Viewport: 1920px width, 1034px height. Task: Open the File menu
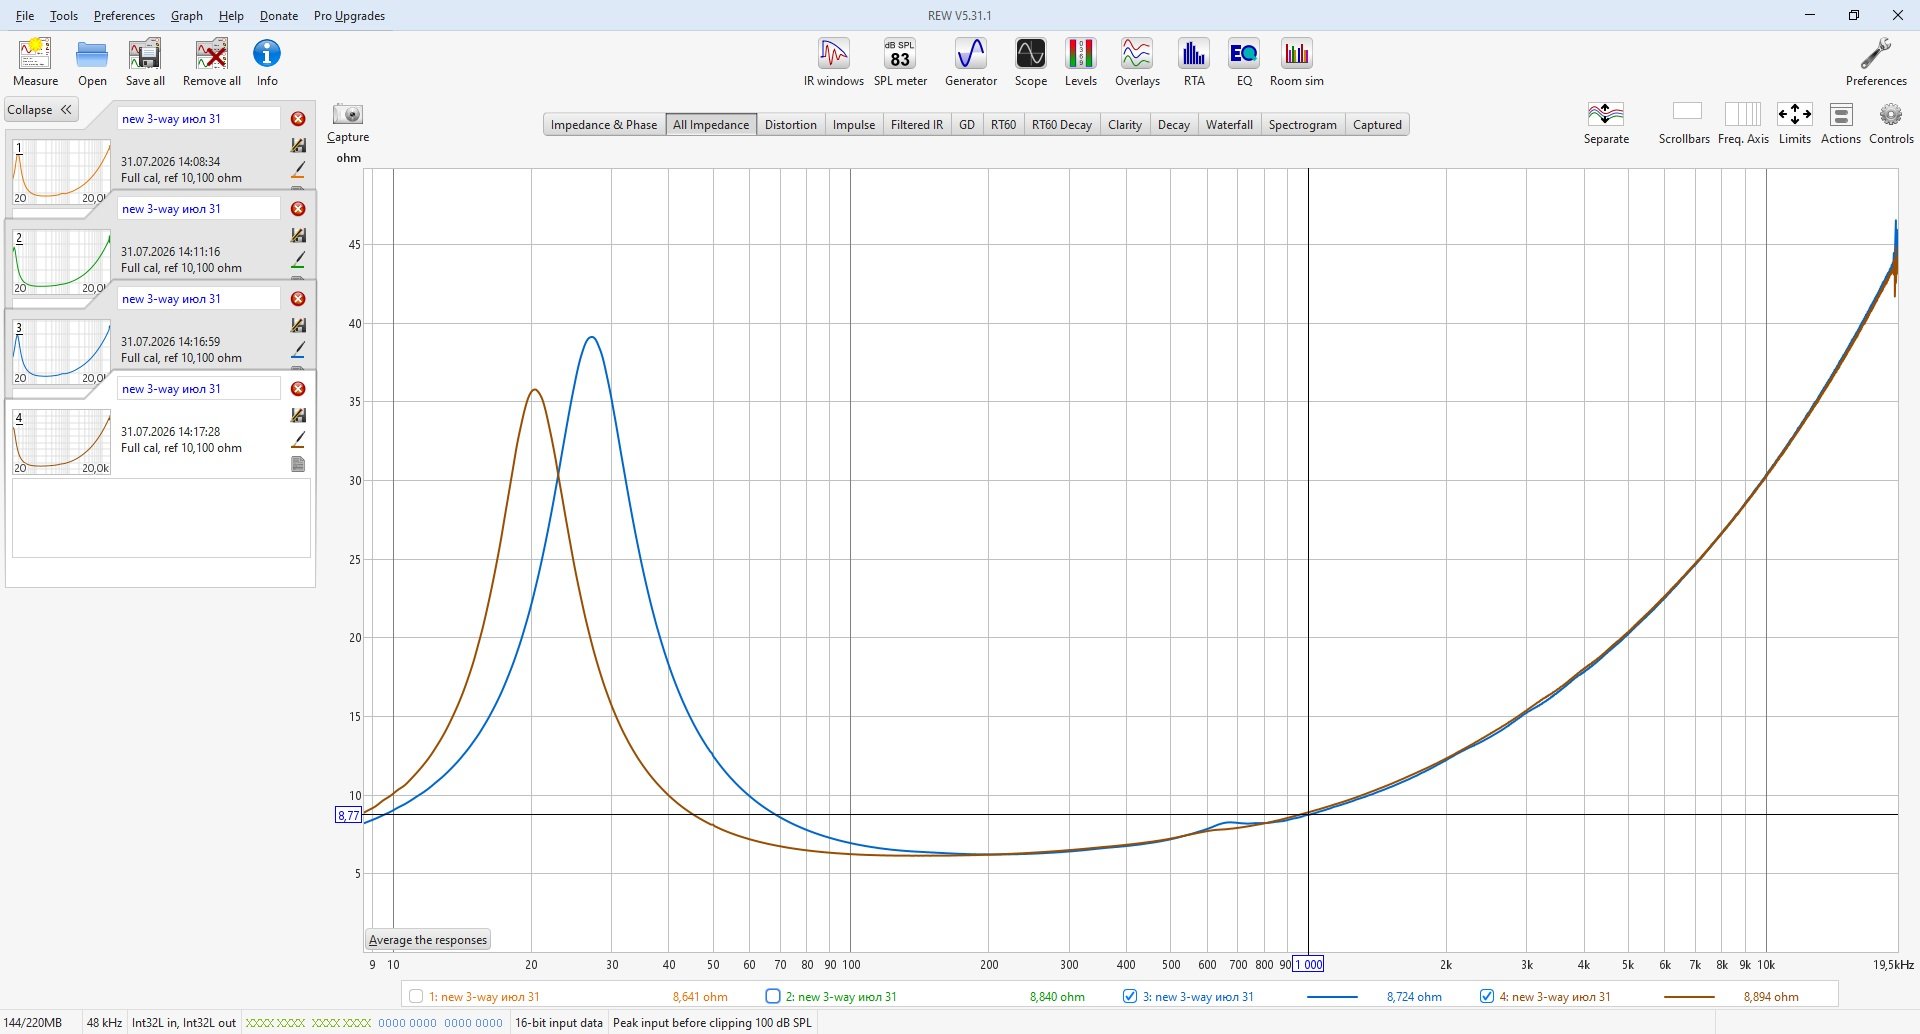click(x=25, y=16)
